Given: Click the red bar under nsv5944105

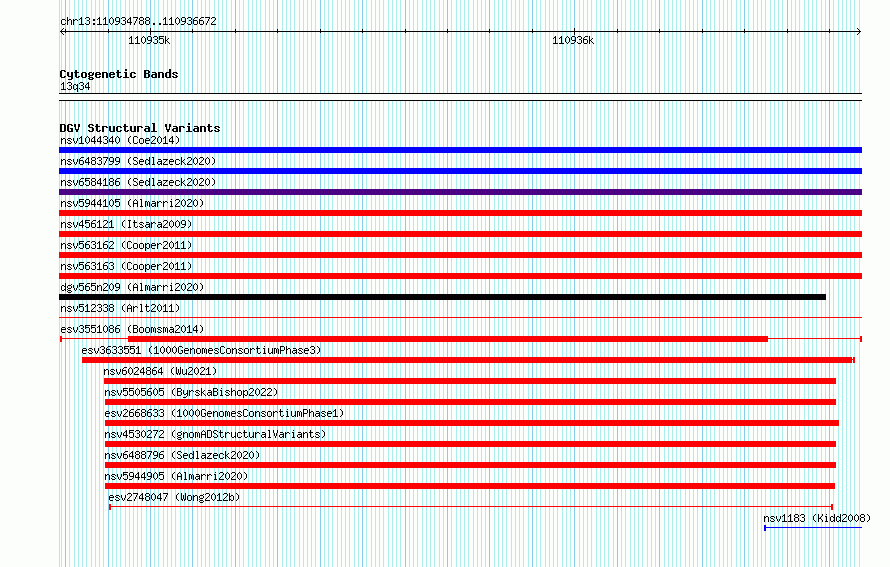Looking at the screenshot, I should click(x=460, y=213).
